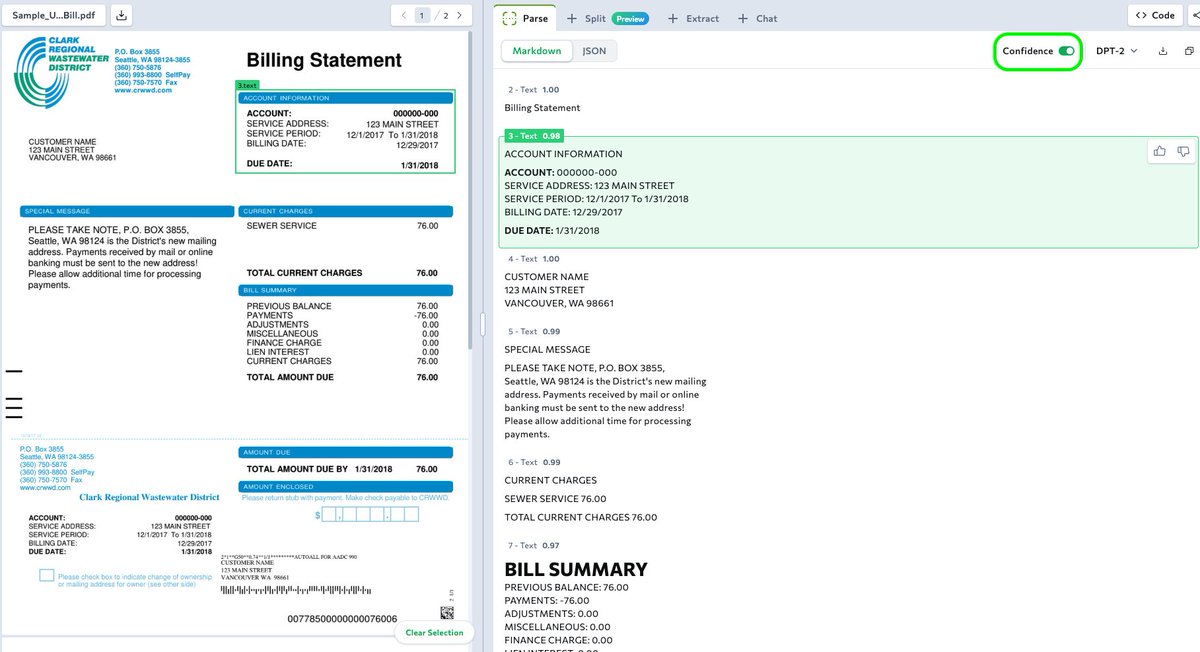Open the Chat tab

(x=758, y=18)
